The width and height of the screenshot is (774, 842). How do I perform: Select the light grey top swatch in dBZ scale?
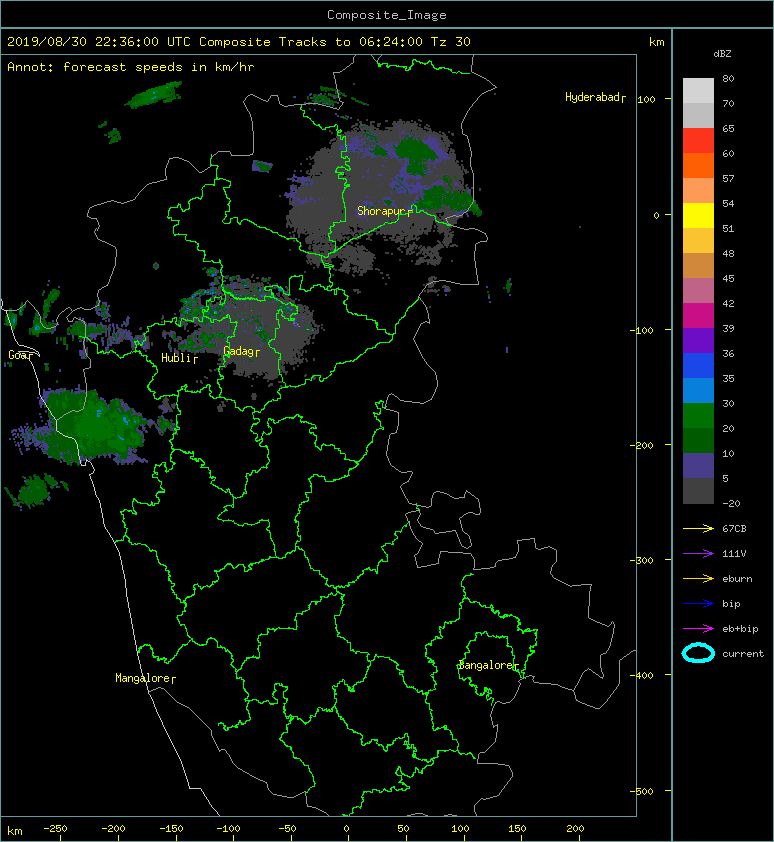(x=698, y=91)
